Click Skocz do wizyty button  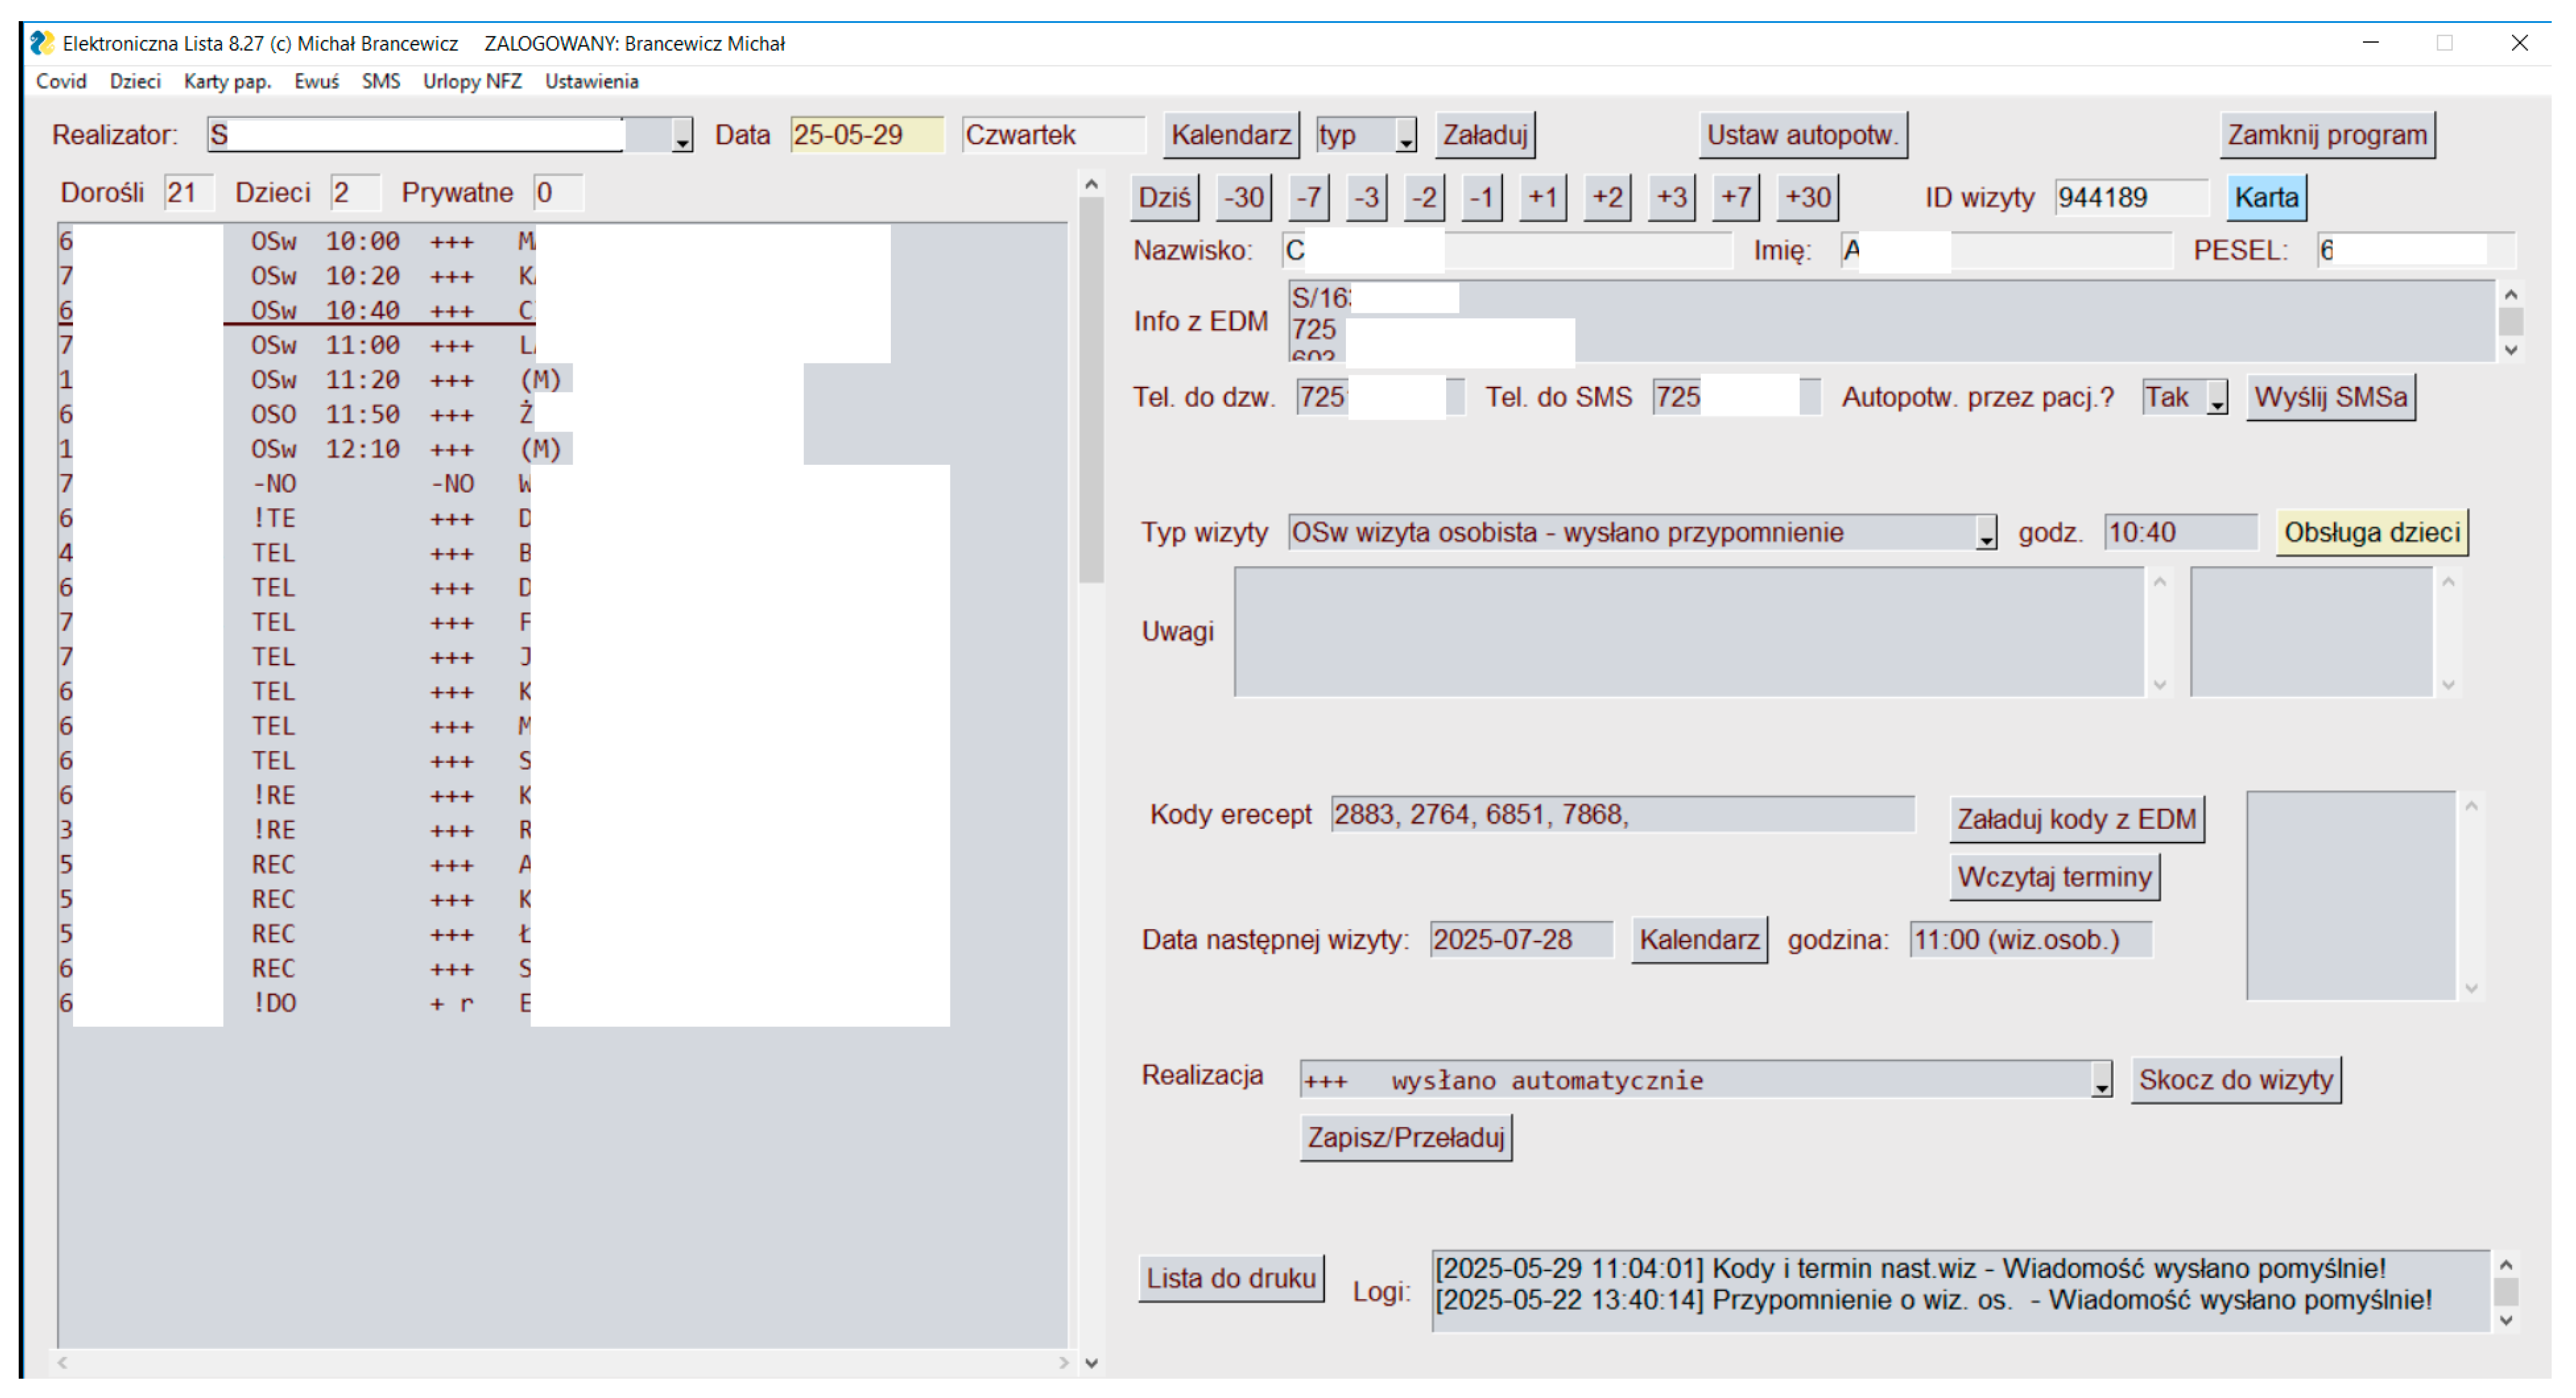pyautogui.click(x=2235, y=1080)
